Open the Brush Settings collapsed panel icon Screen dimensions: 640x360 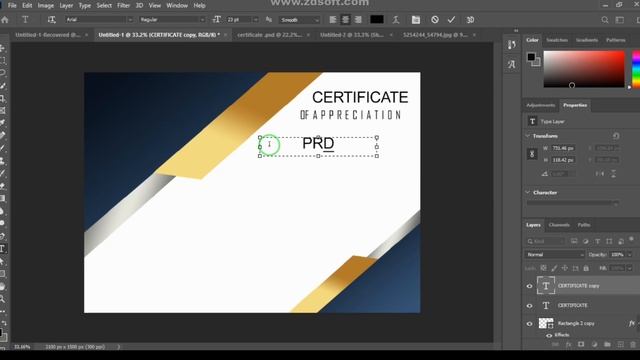511,45
